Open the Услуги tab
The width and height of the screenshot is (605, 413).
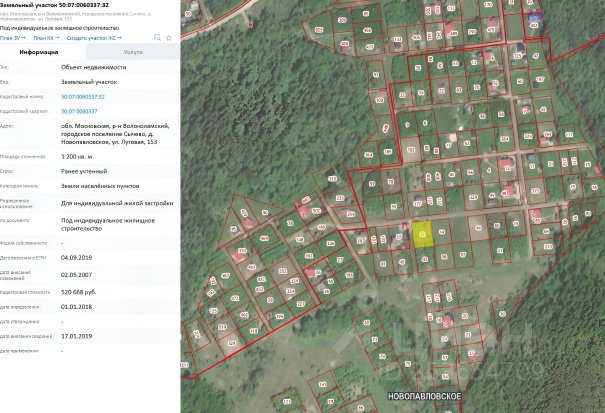click(133, 52)
